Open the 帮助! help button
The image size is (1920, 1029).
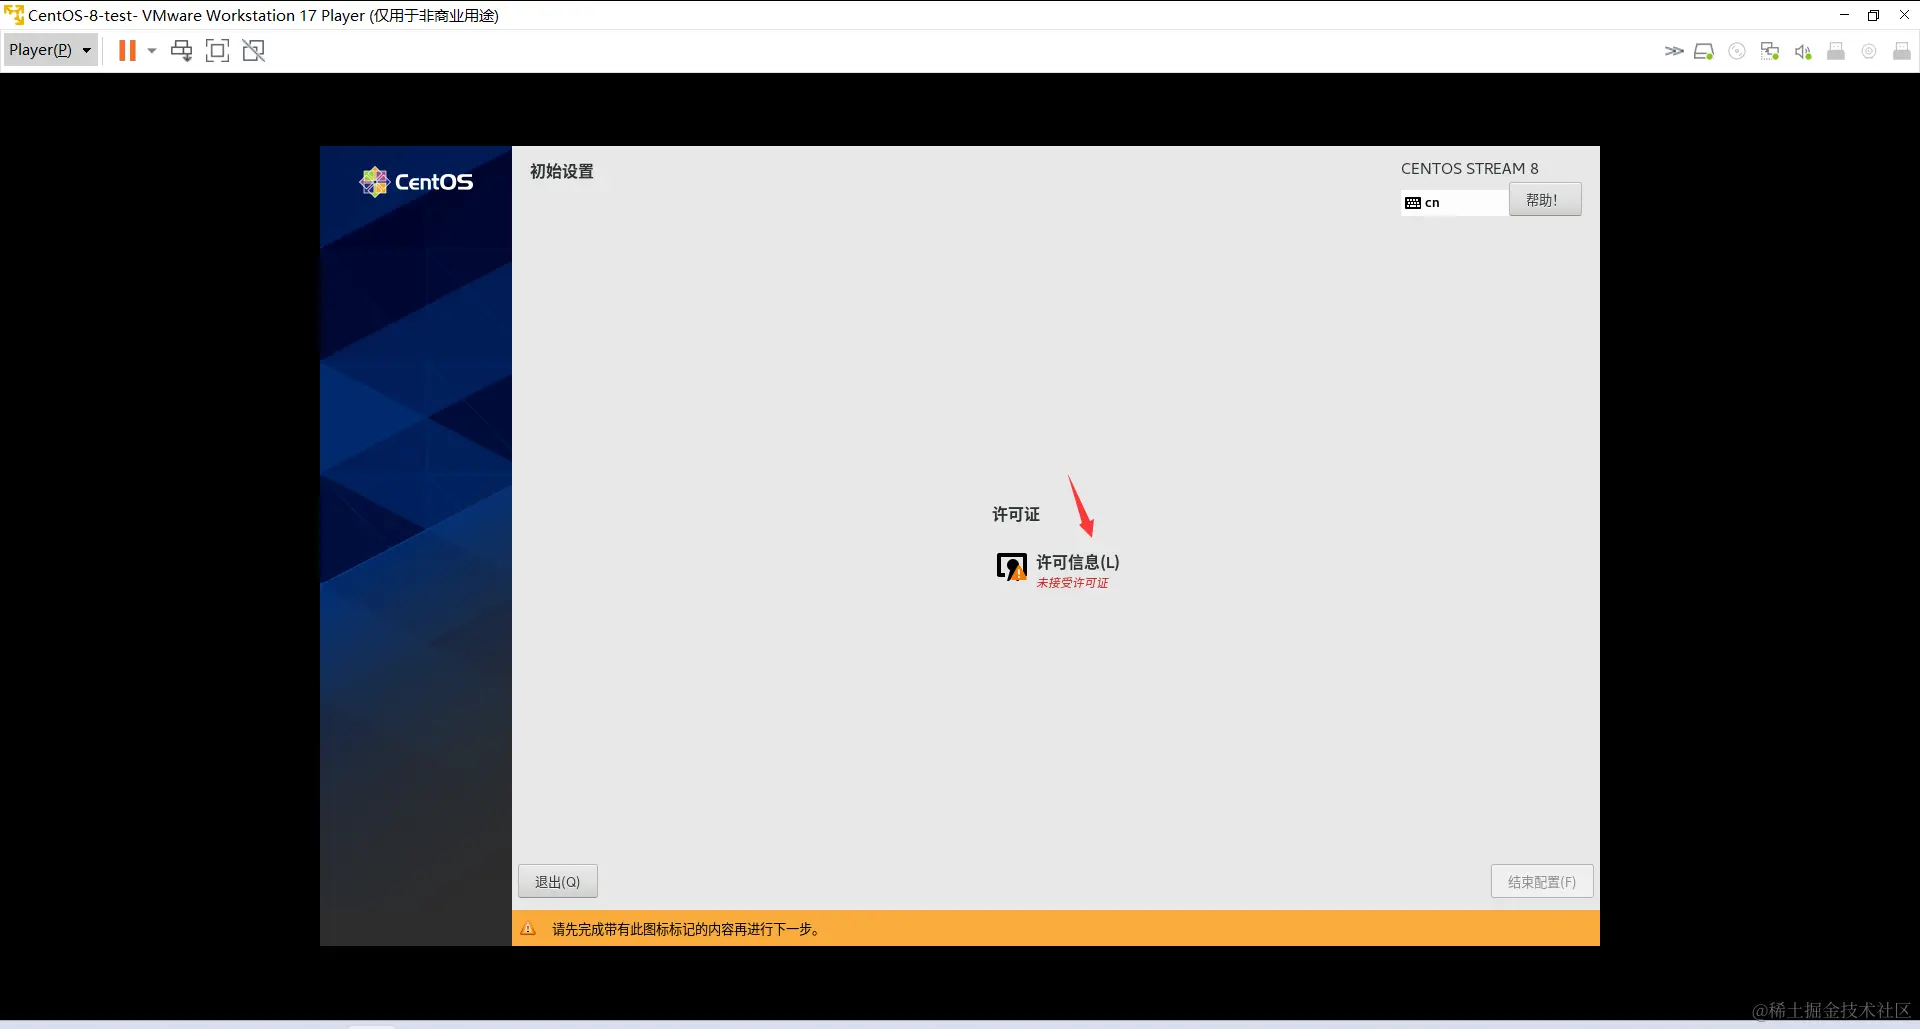tap(1545, 200)
